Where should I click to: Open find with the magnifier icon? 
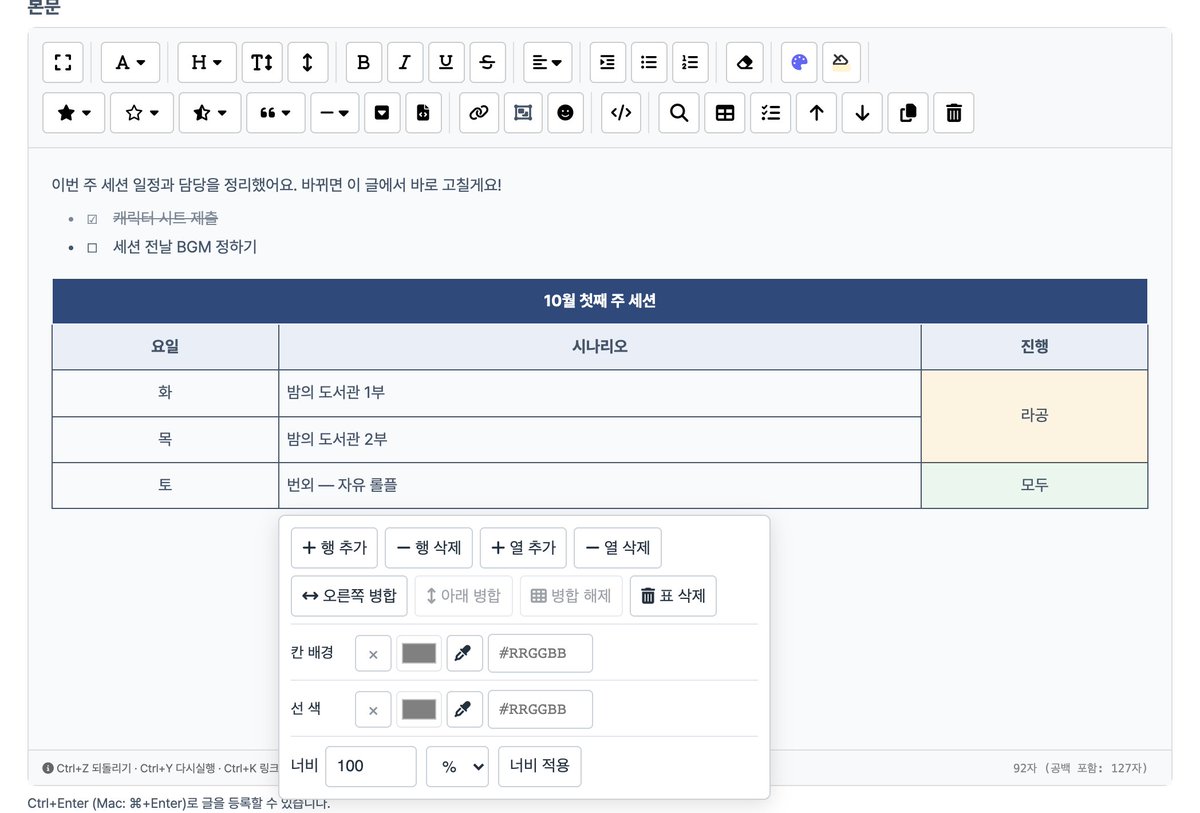pos(679,113)
